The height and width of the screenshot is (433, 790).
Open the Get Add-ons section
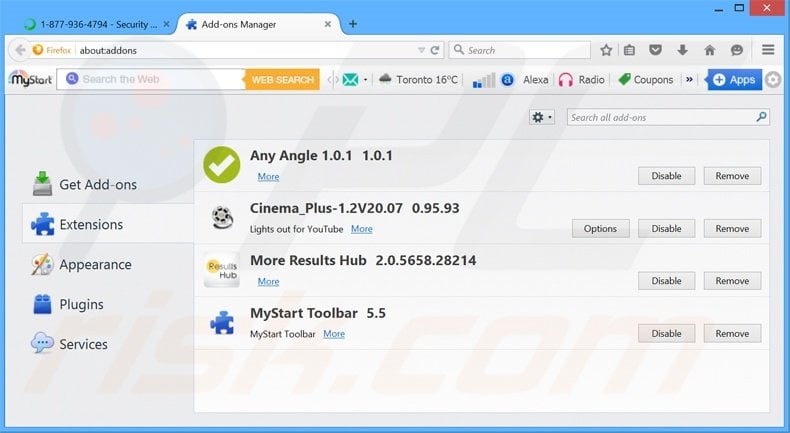tap(85, 184)
